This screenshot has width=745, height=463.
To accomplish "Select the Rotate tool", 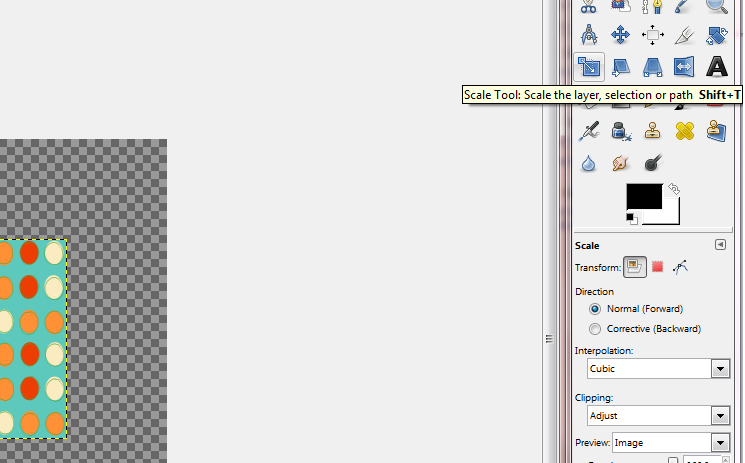I will pyautogui.click(x=716, y=35).
